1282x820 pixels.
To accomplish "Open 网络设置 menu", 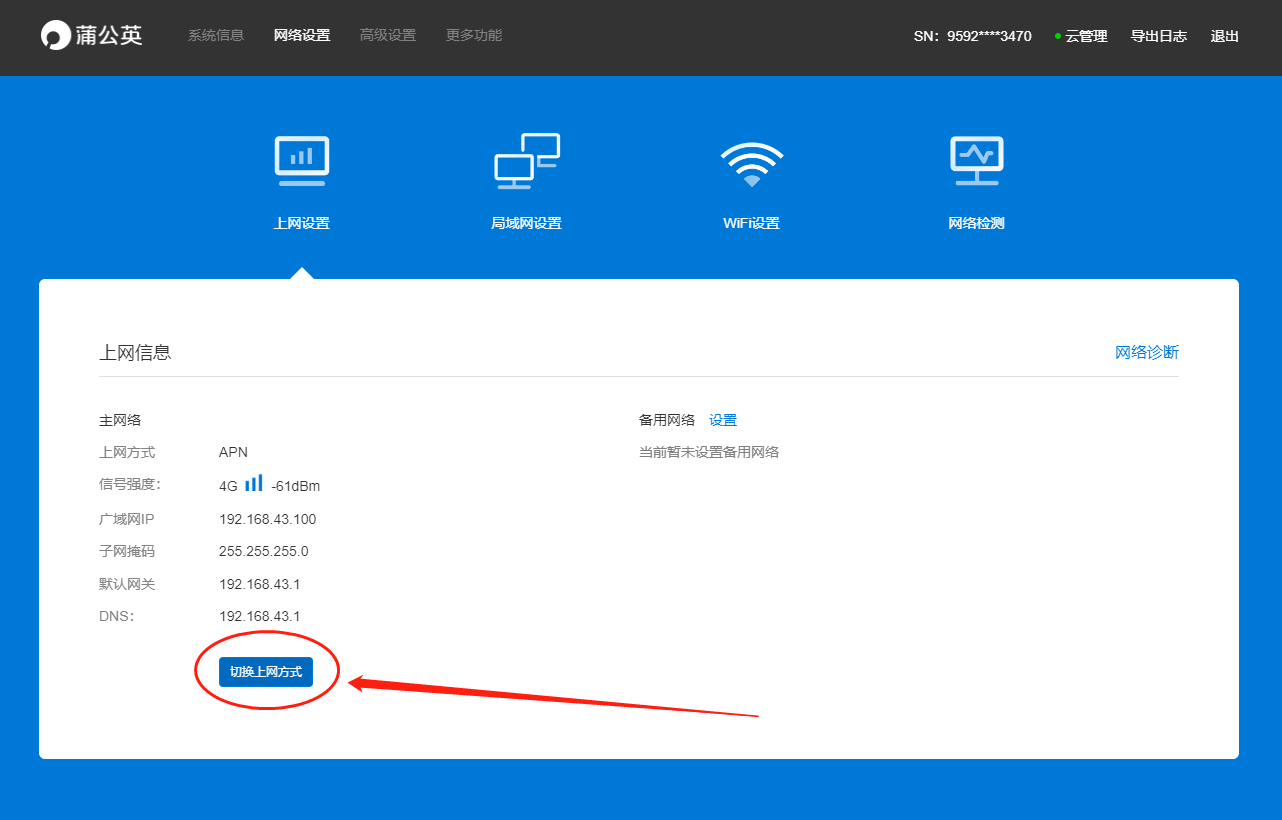I will click(x=302, y=35).
